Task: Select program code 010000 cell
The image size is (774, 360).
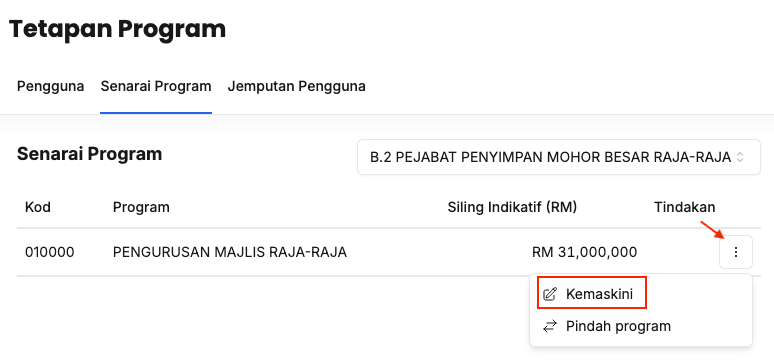Action: click(x=49, y=252)
